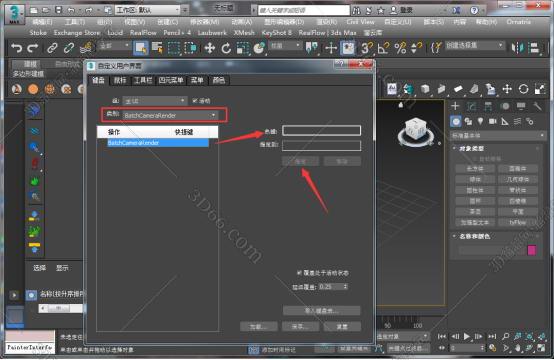The height and width of the screenshot is (360, 554).
Task: Click the Unlink Selection broken-chain icon
Action: click(69, 48)
